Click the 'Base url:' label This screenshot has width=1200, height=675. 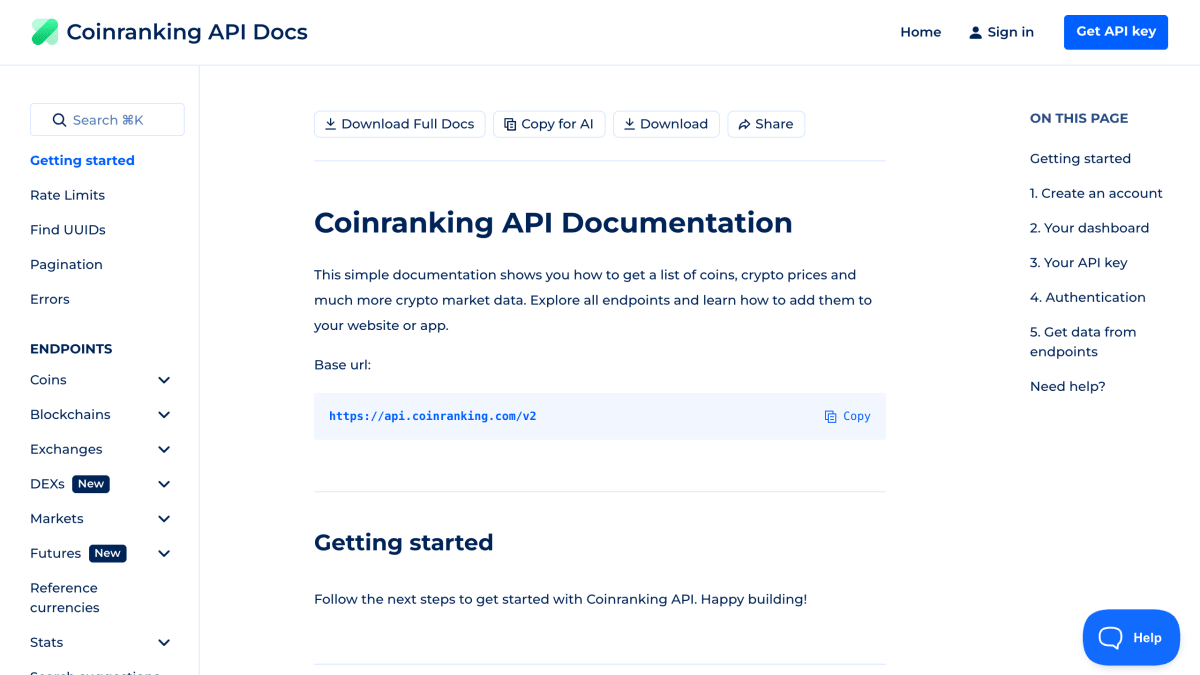(x=342, y=365)
